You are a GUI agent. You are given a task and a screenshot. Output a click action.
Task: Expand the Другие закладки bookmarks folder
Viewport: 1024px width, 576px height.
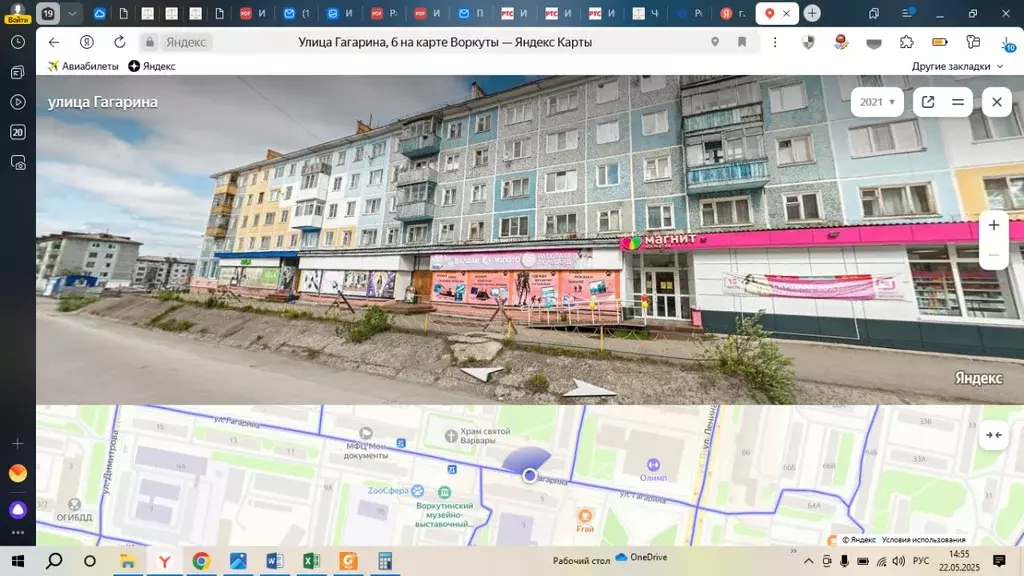coord(957,67)
